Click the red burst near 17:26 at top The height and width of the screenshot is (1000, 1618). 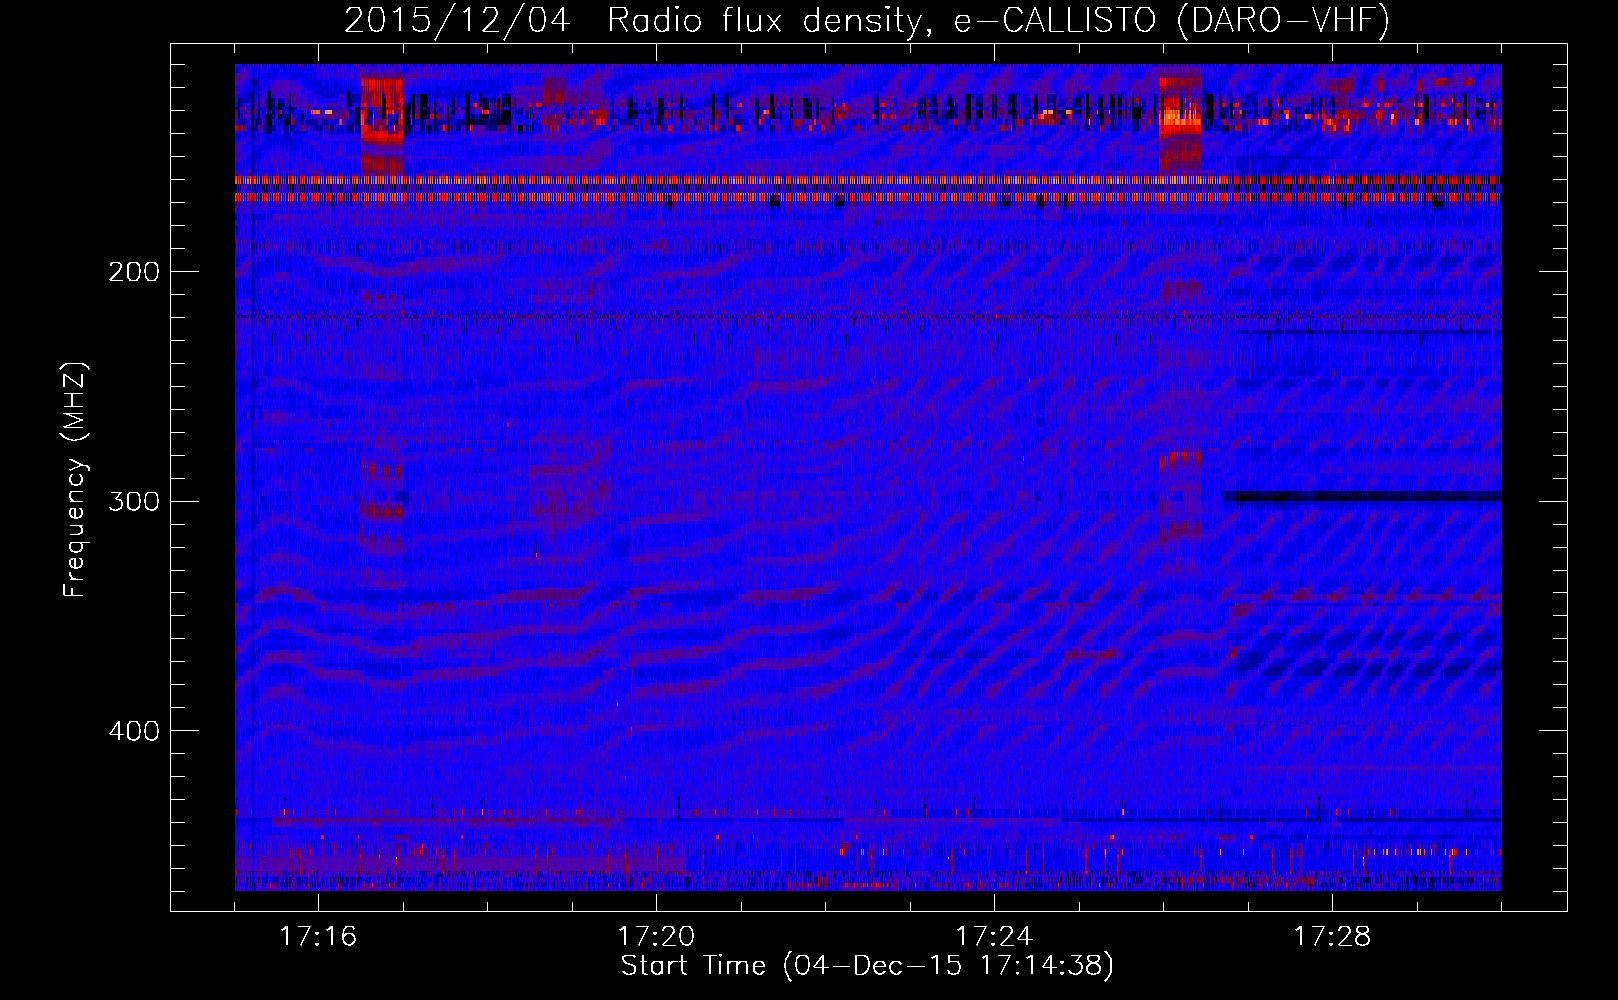tap(1180, 120)
